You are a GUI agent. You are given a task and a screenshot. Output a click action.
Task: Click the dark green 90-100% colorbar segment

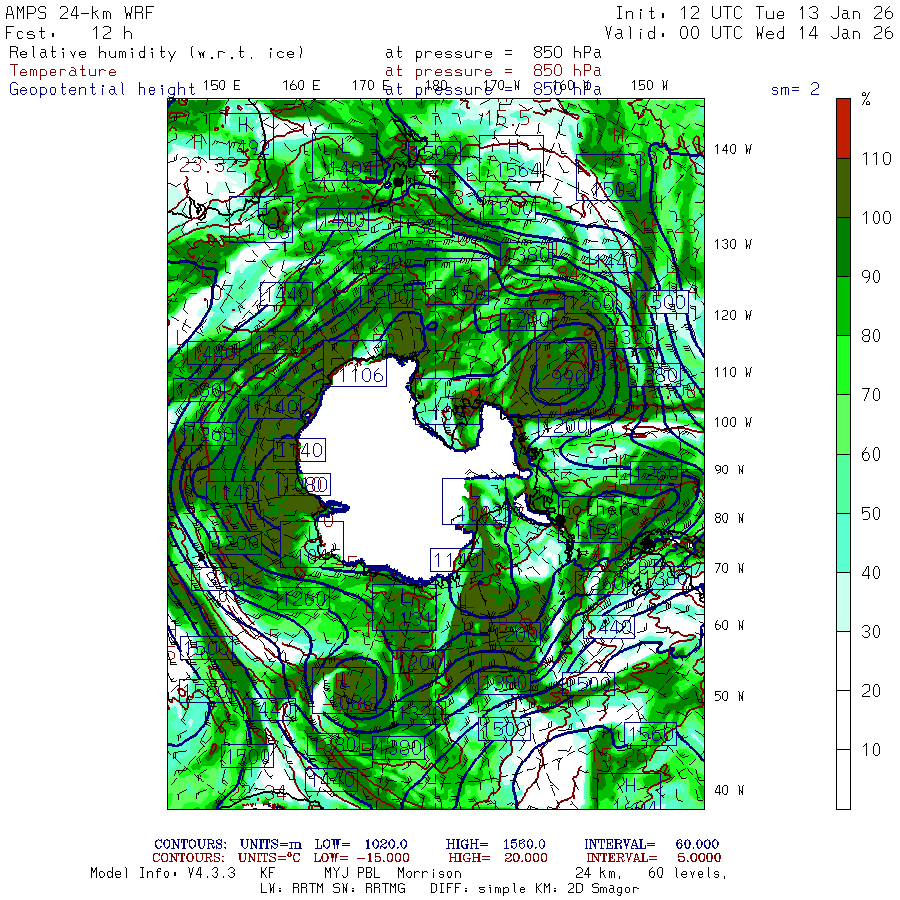[x=843, y=247]
